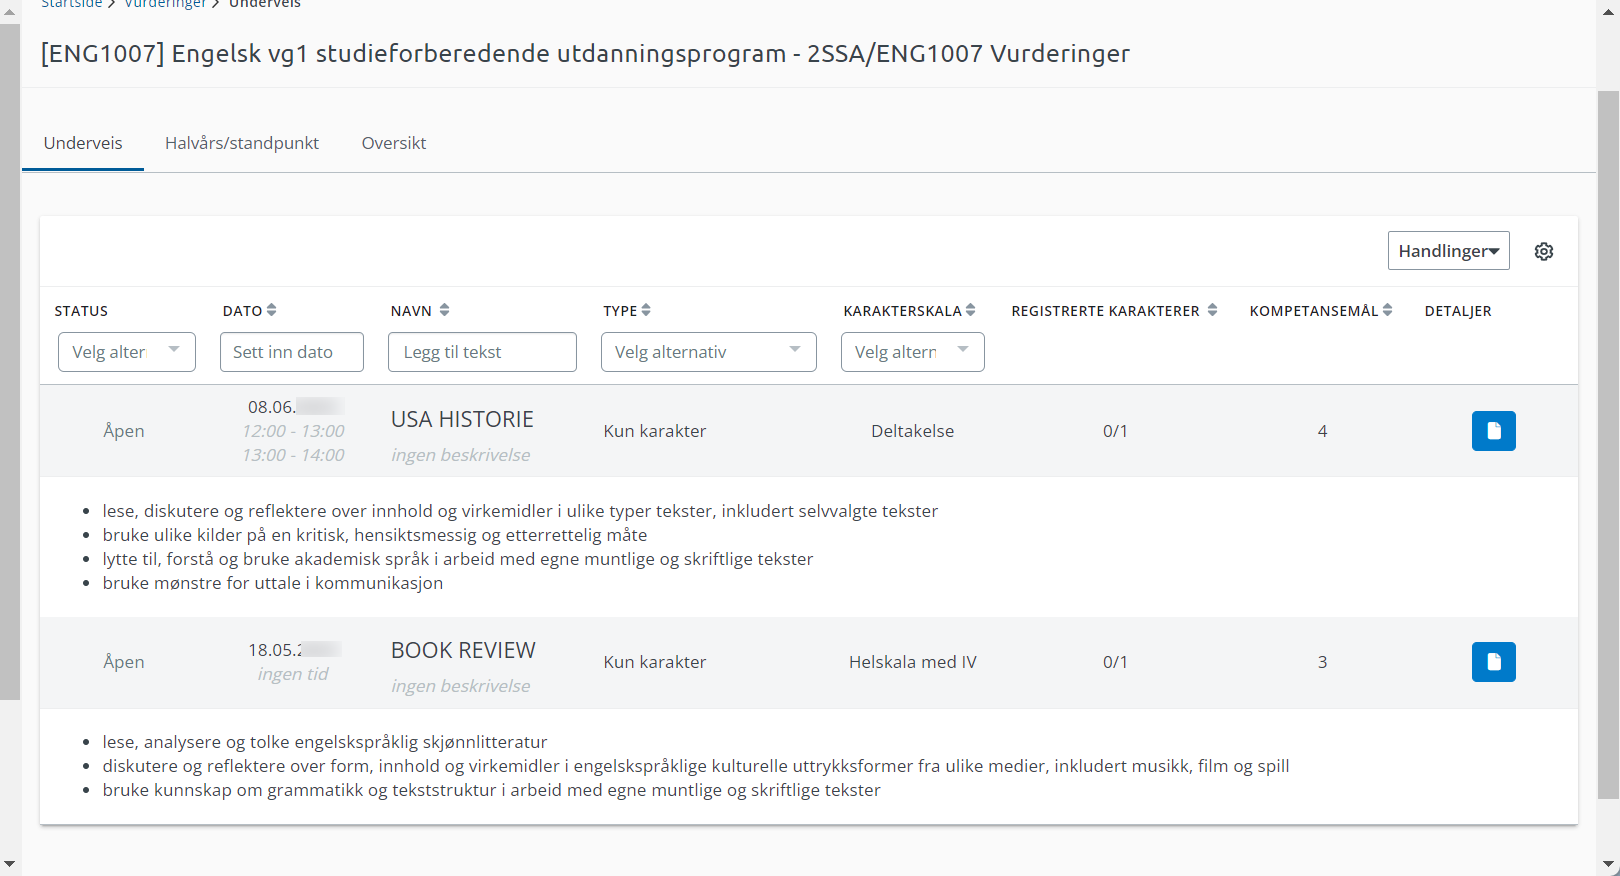Click Kun karakter type for USA HISTORIE

(x=655, y=431)
